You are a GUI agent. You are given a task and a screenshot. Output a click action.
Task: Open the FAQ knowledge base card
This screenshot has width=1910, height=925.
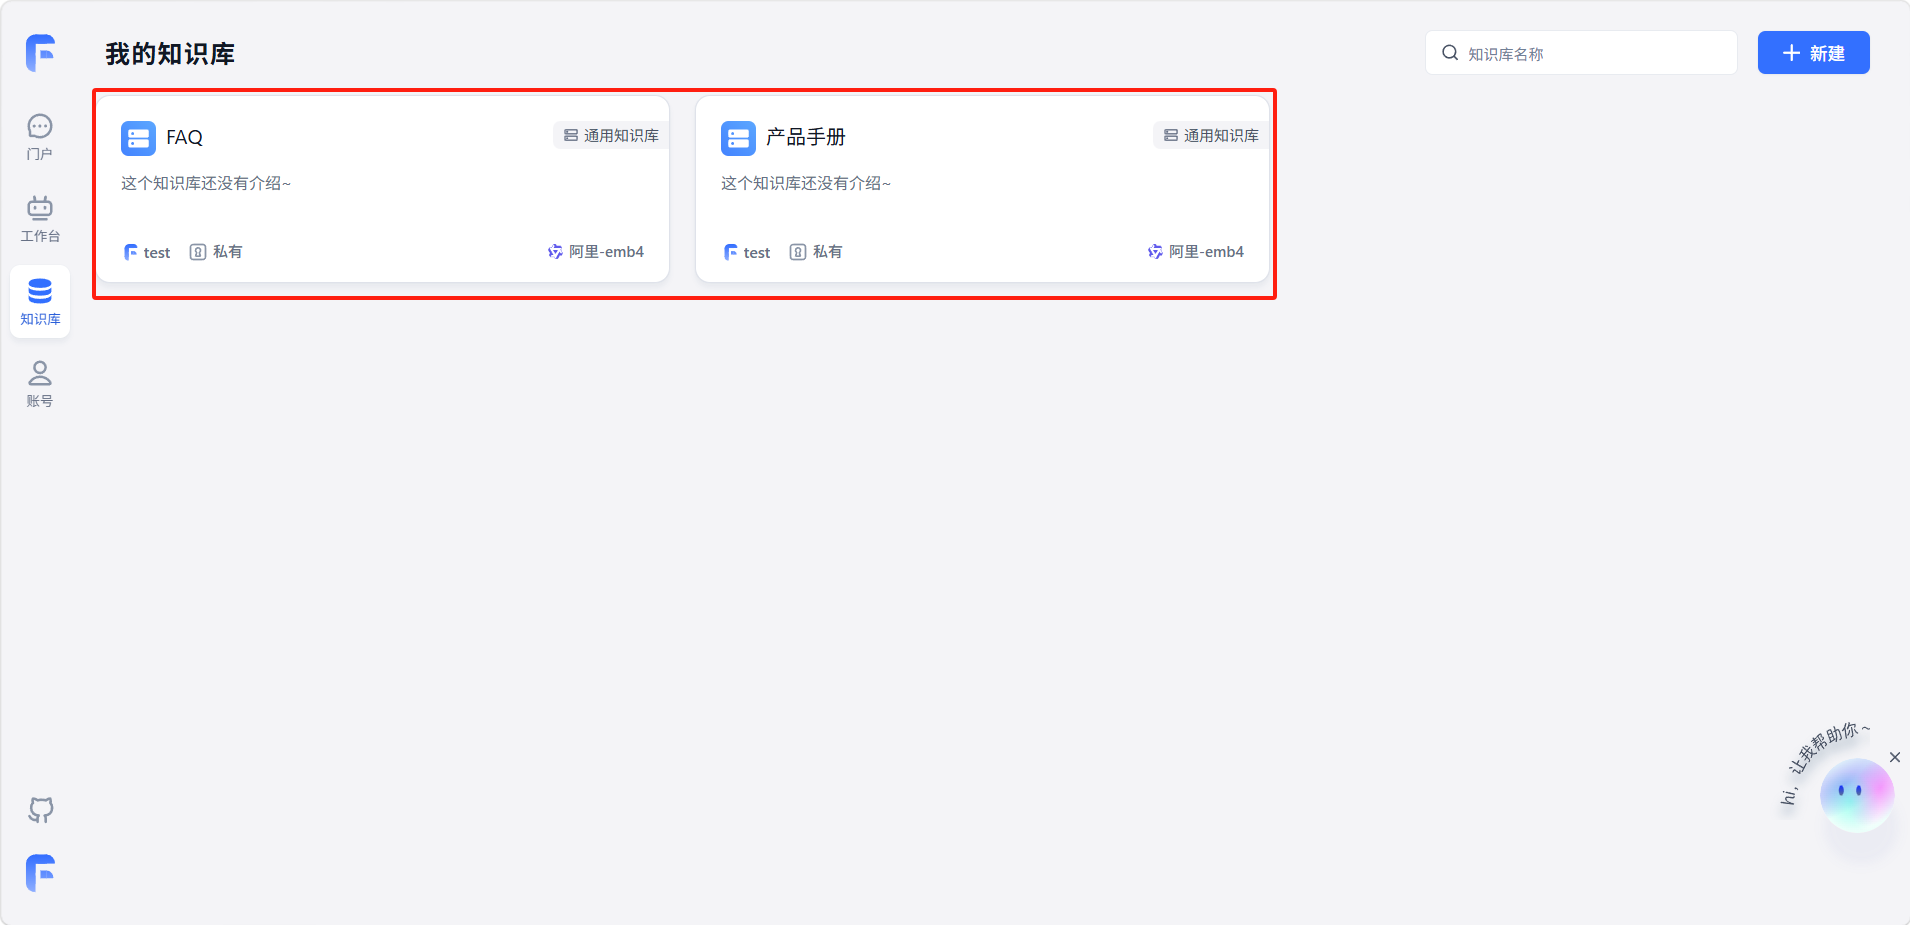pyautogui.click(x=382, y=190)
